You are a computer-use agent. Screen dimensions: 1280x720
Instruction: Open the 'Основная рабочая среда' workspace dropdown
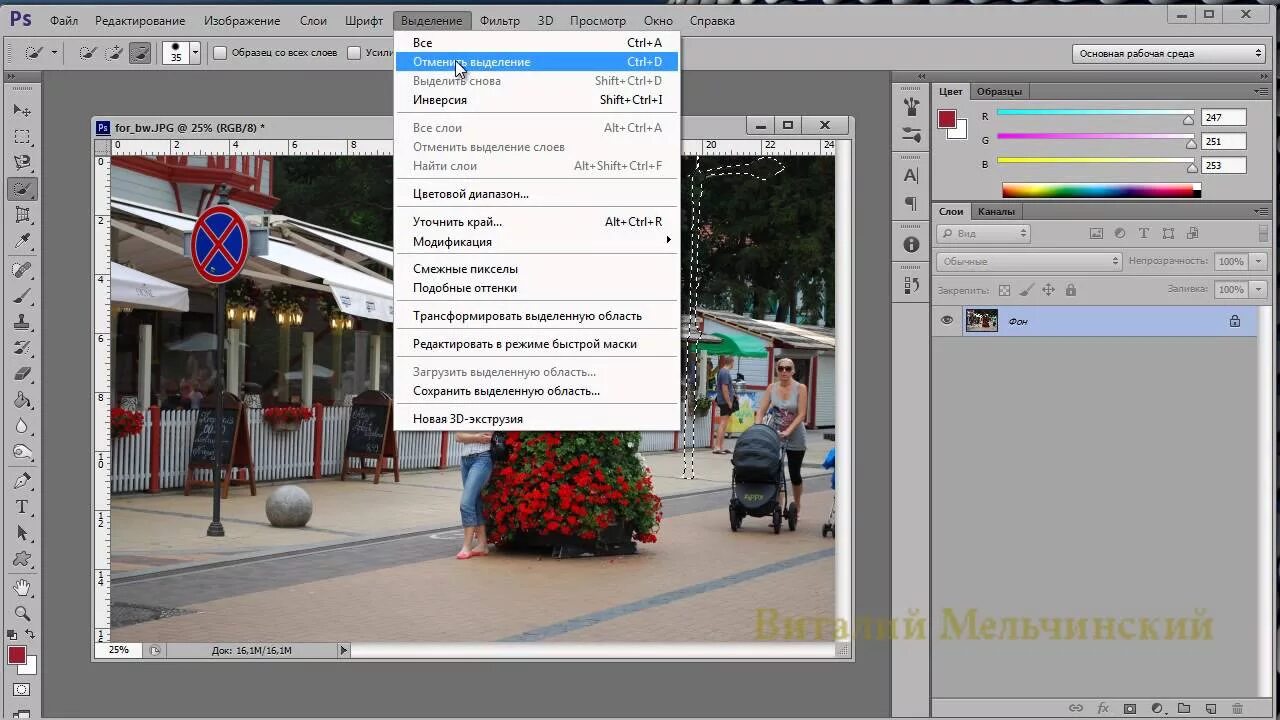click(1169, 54)
